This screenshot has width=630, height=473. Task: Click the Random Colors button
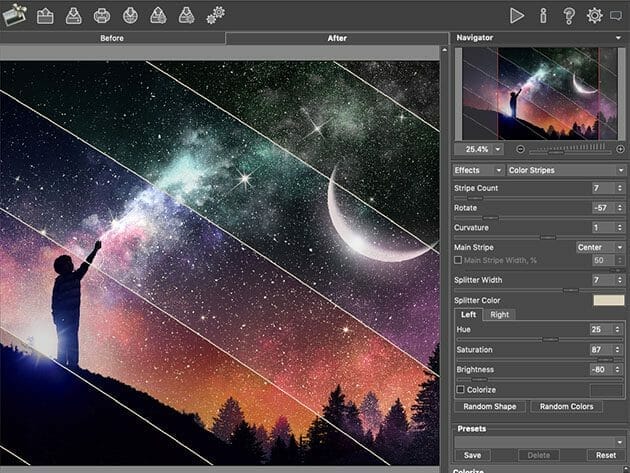(567, 407)
